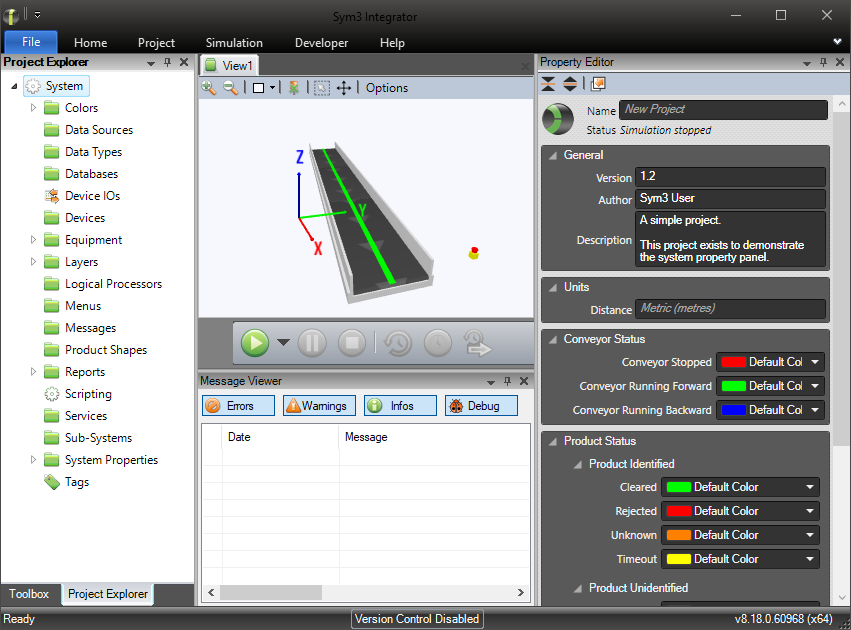Click Version Control Disabled status button

[x=417, y=619]
